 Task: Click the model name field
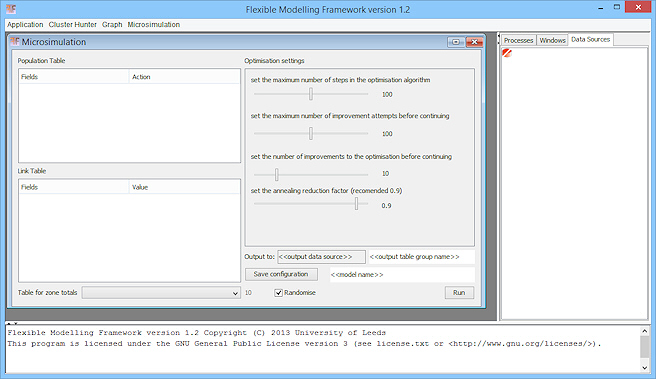click(402, 275)
